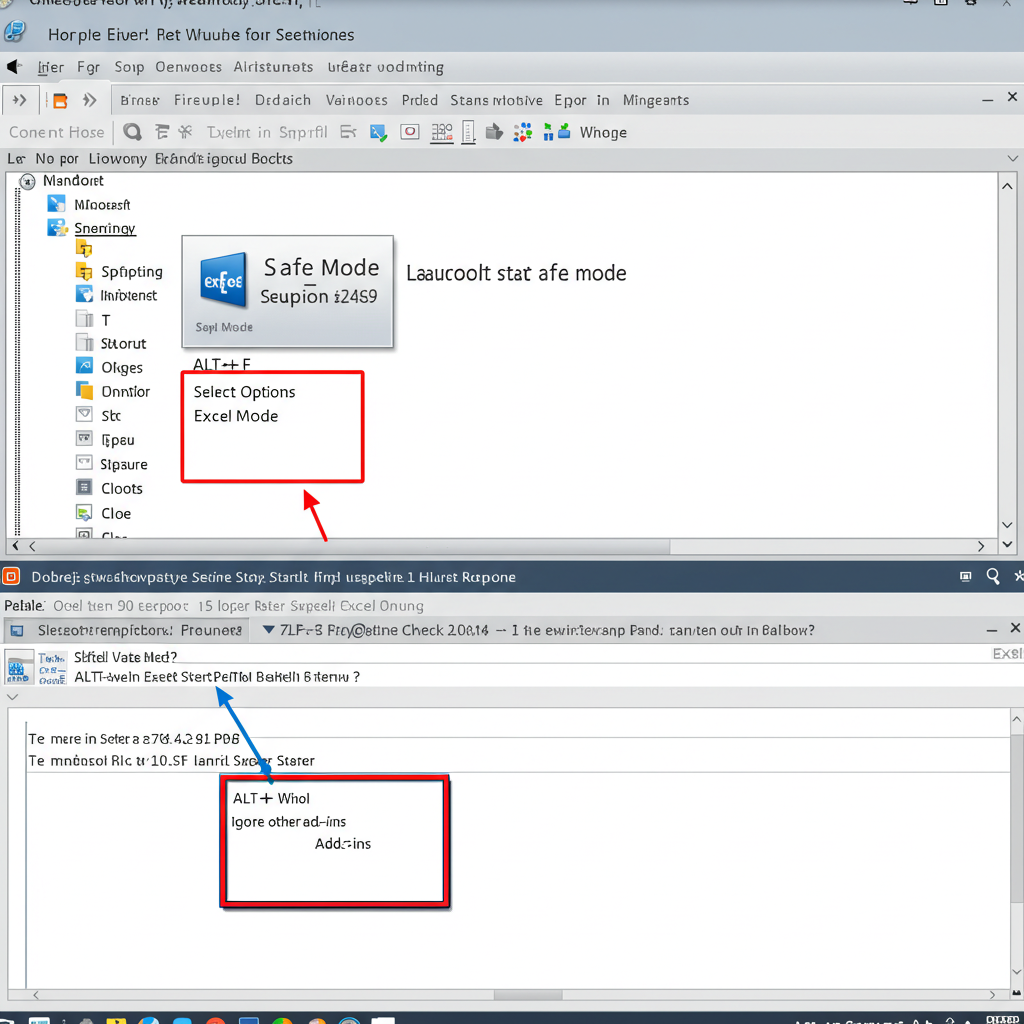The width and height of the screenshot is (1024, 1024).
Task: Select the Stpaure tree item
Action: pyautogui.click(x=124, y=464)
